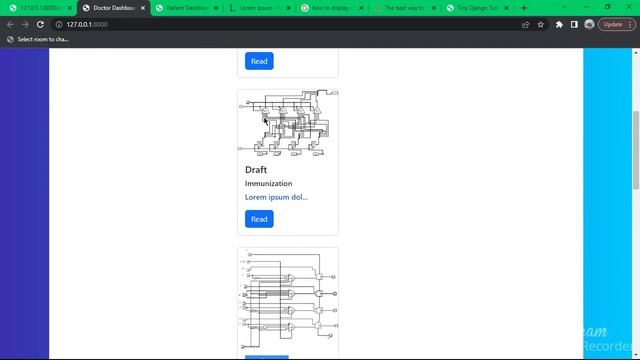Close the Patient Dashboard tab
Screen dimensions: 640x360
pyautogui.click(x=216, y=8)
